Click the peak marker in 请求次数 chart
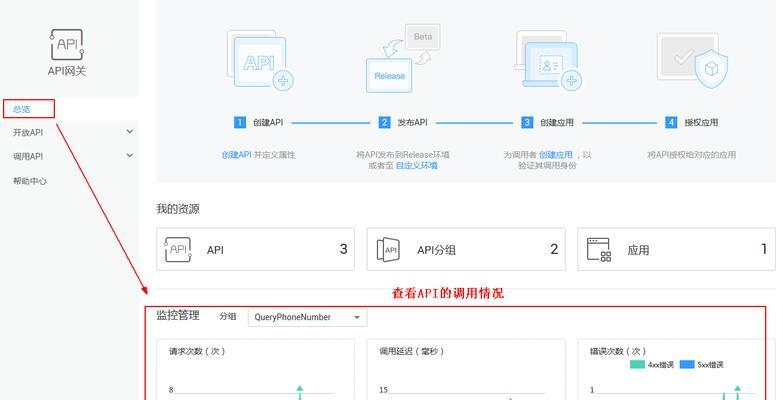The width and height of the screenshot is (783, 400). (x=300, y=388)
